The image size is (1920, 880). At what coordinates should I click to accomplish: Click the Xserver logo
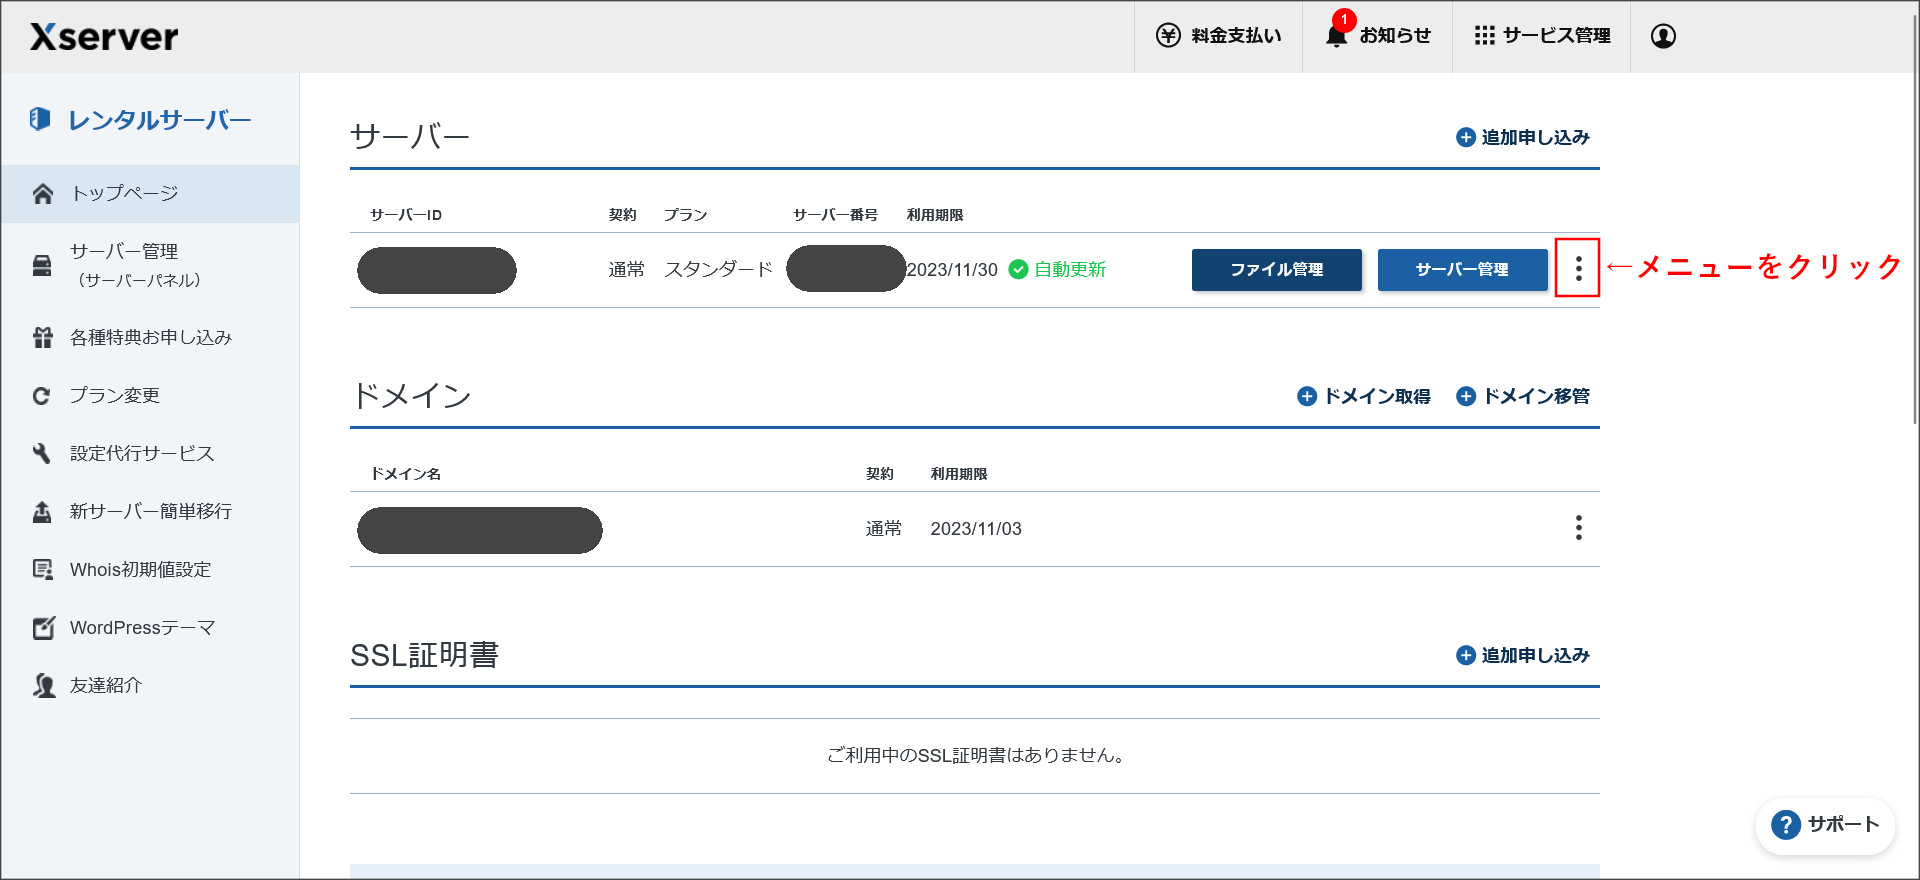coord(104,37)
